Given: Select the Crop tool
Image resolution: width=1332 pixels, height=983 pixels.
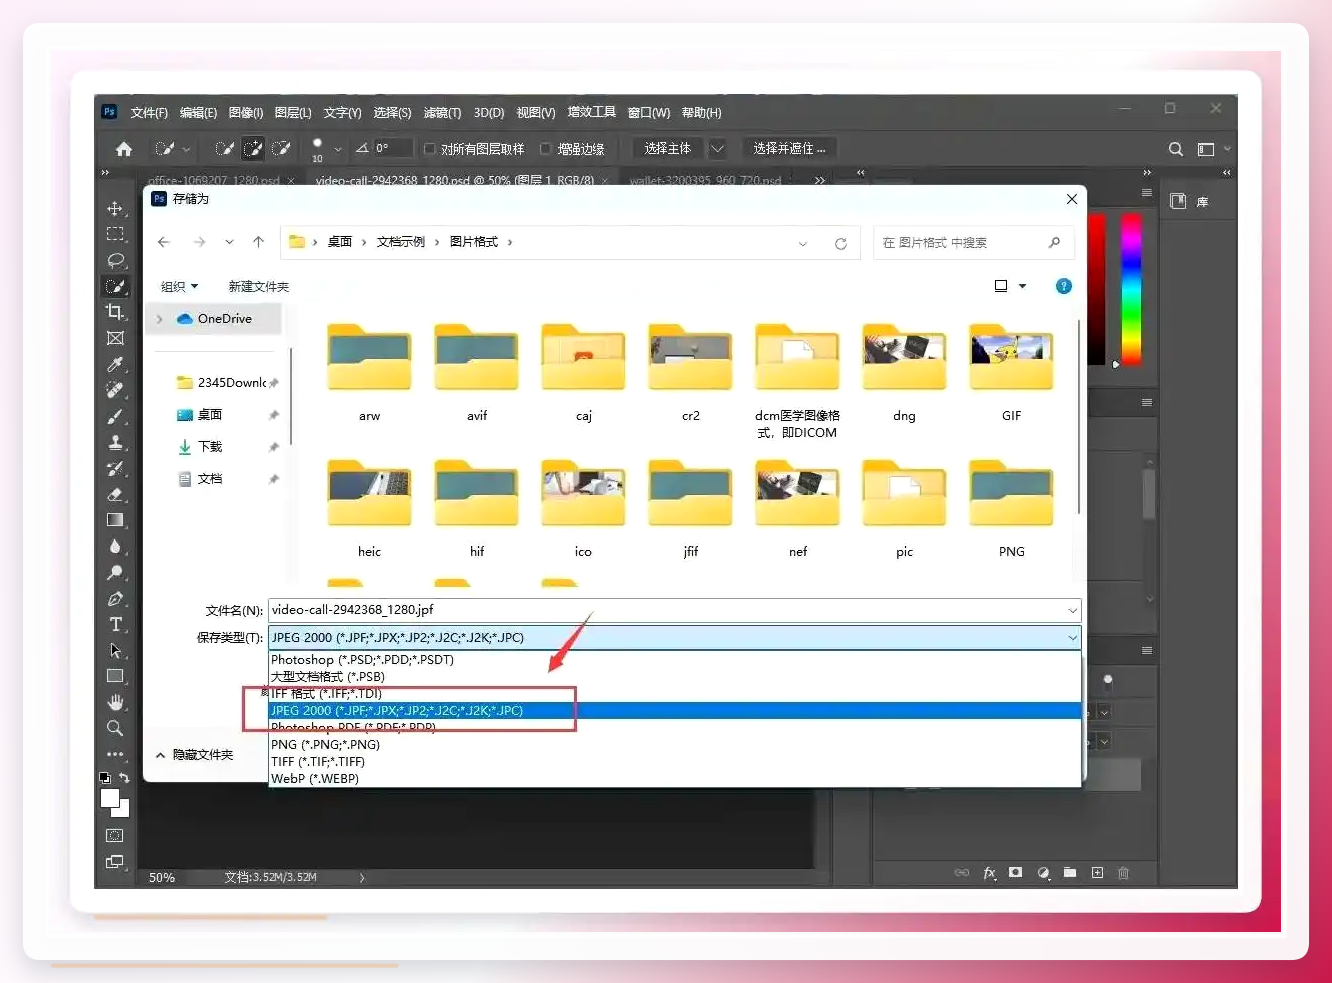Looking at the screenshot, I should pos(115,312).
